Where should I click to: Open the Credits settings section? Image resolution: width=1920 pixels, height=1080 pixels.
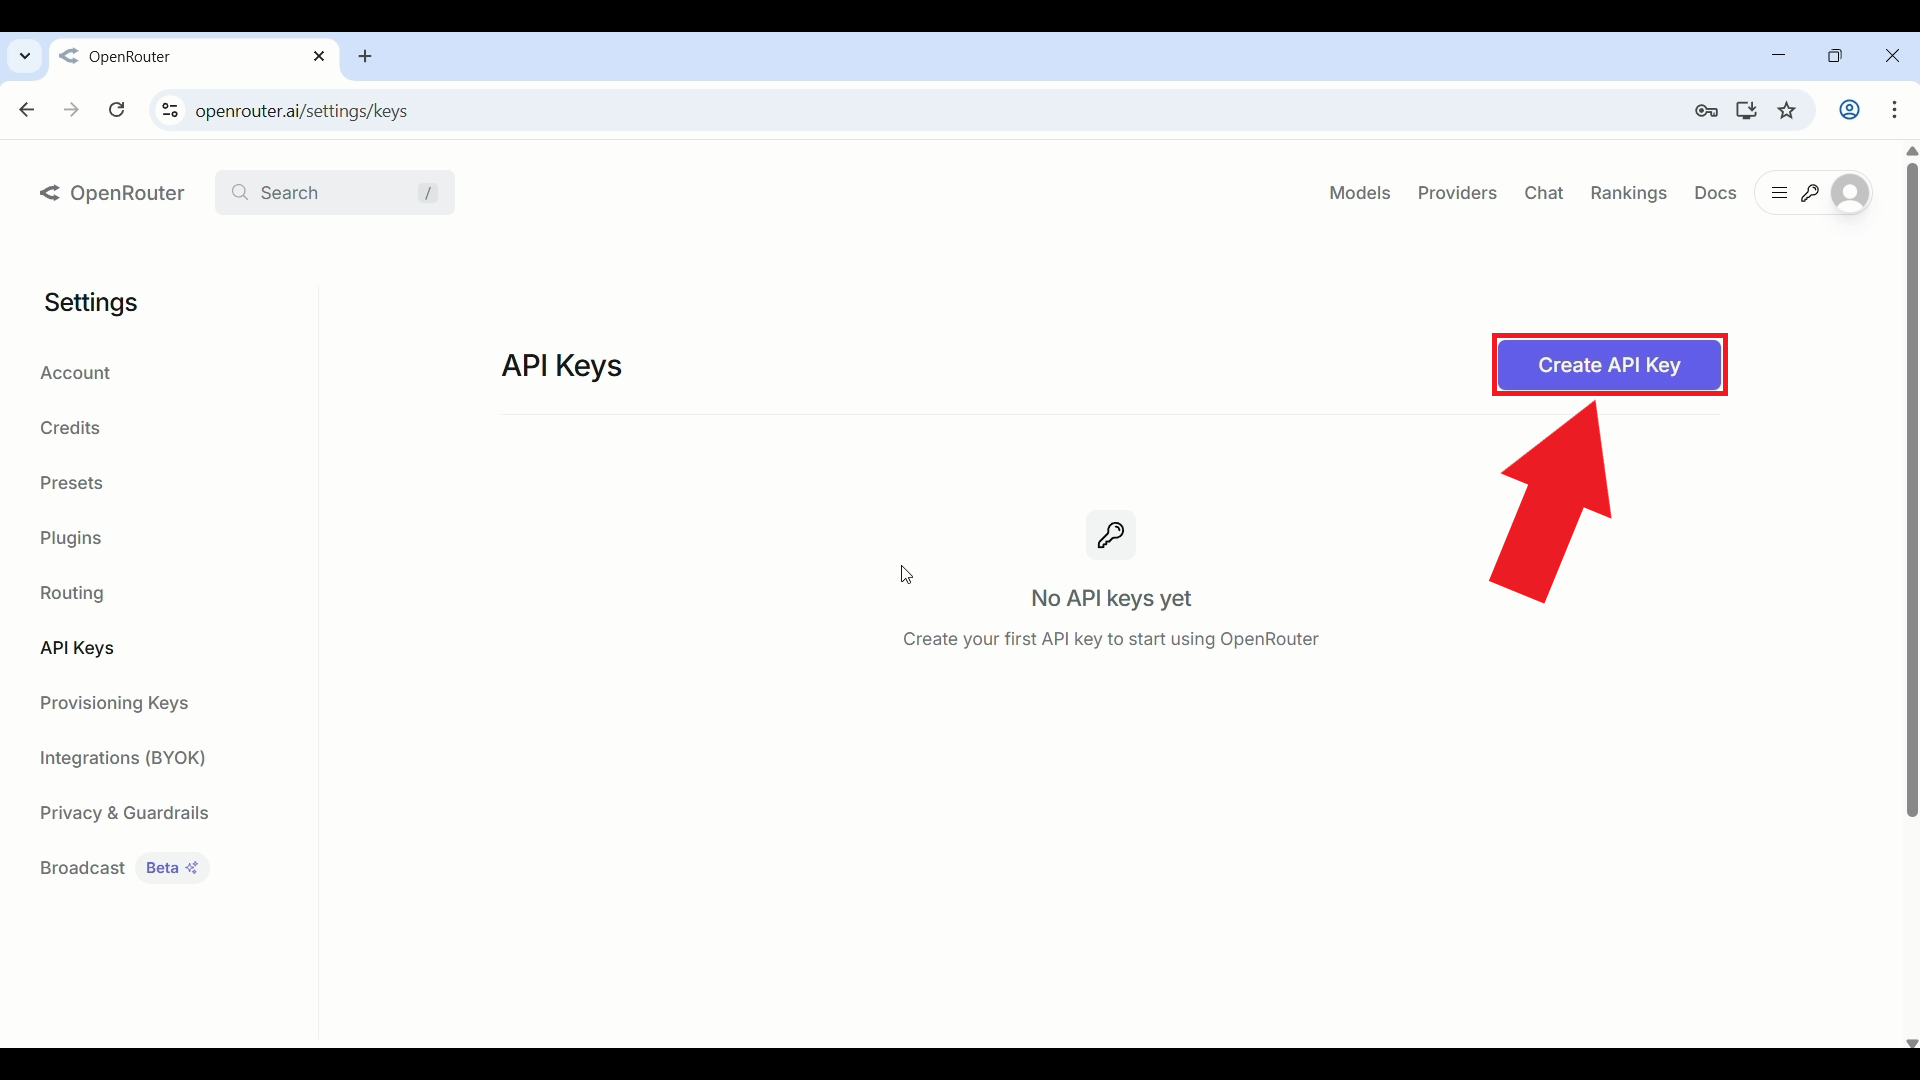pyautogui.click(x=70, y=428)
